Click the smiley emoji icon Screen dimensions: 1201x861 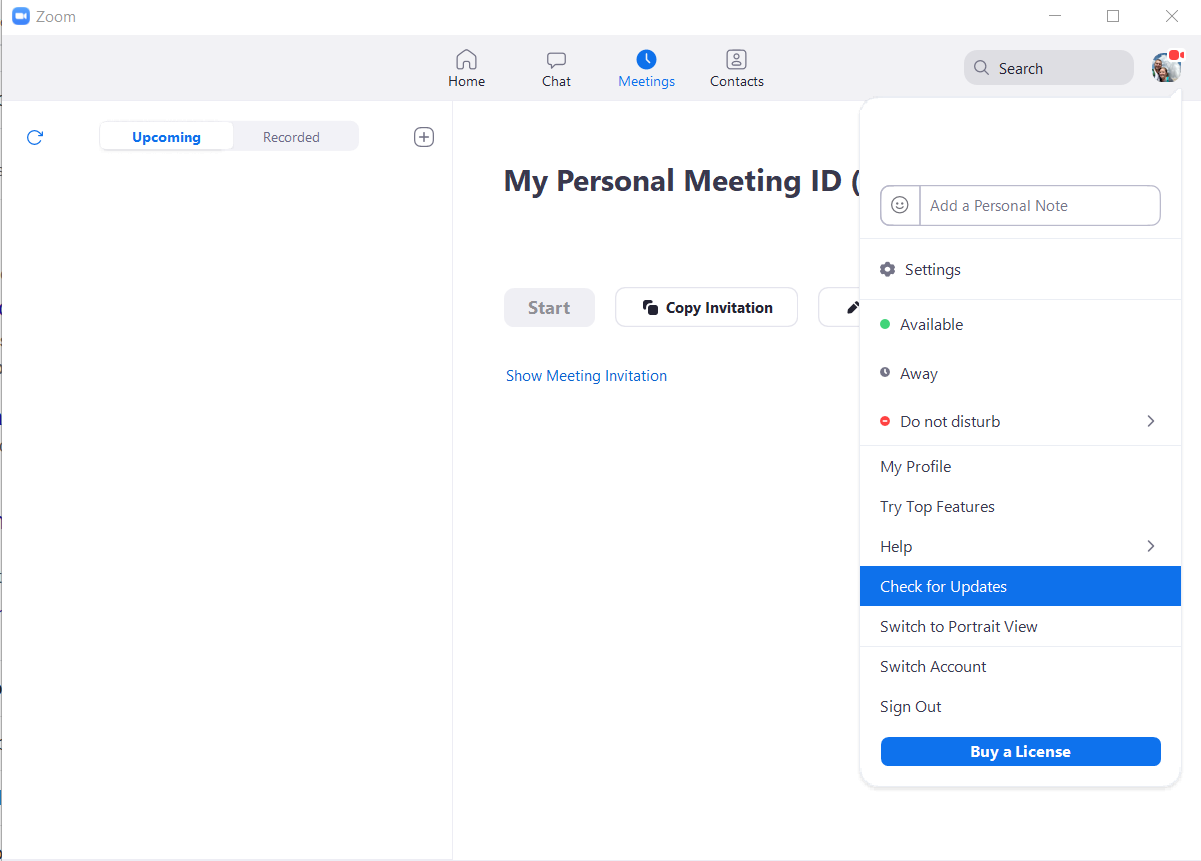pyautogui.click(x=900, y=205)
